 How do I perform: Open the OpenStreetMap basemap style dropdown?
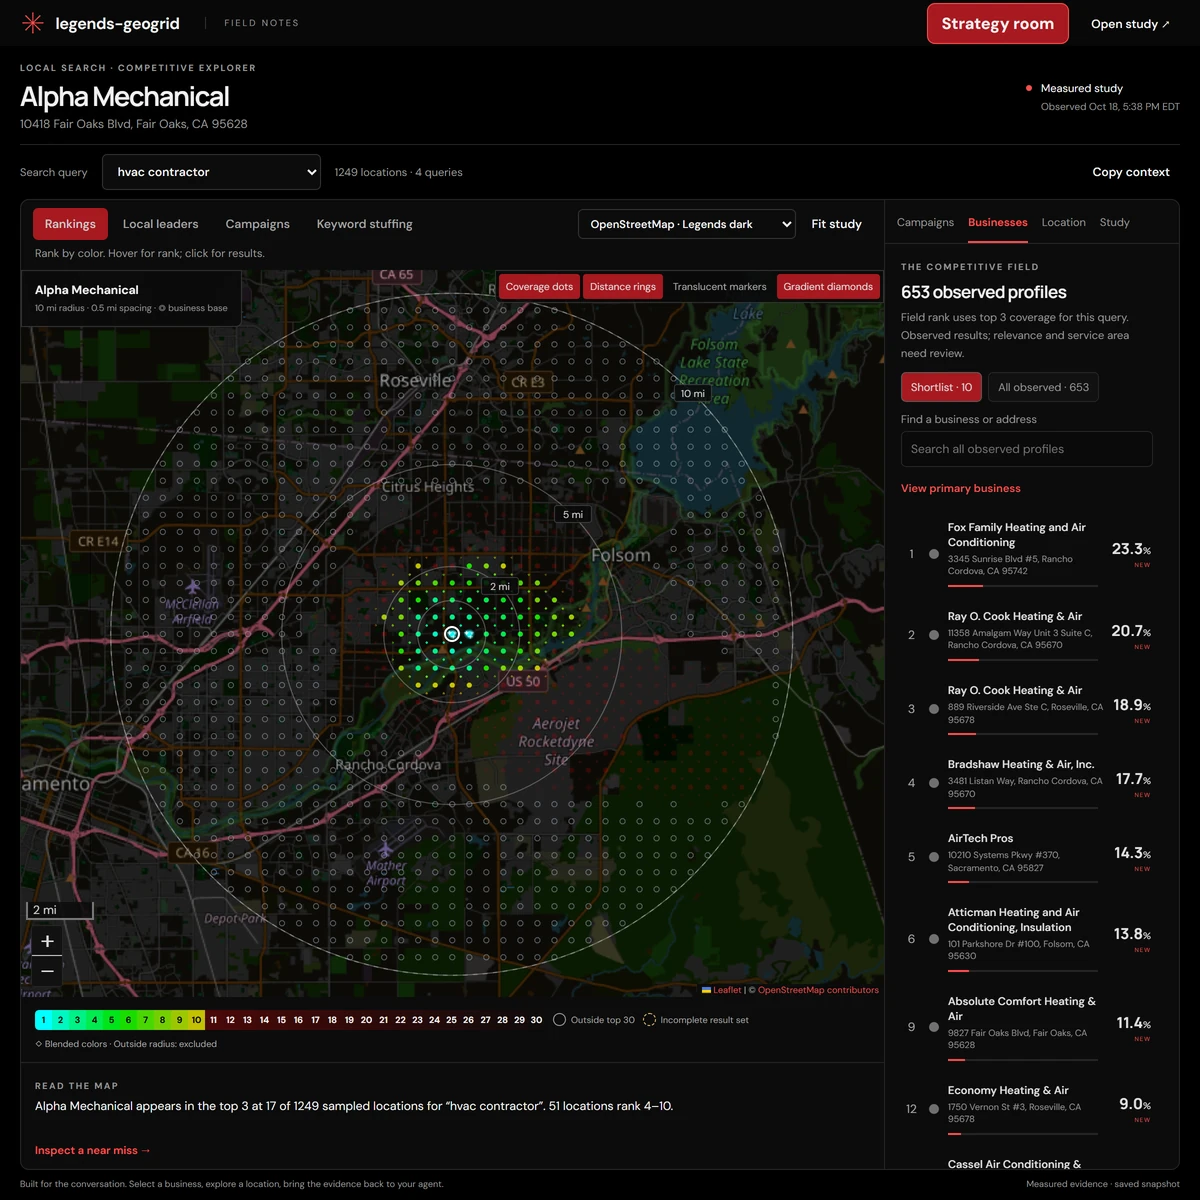click(687, 224)
